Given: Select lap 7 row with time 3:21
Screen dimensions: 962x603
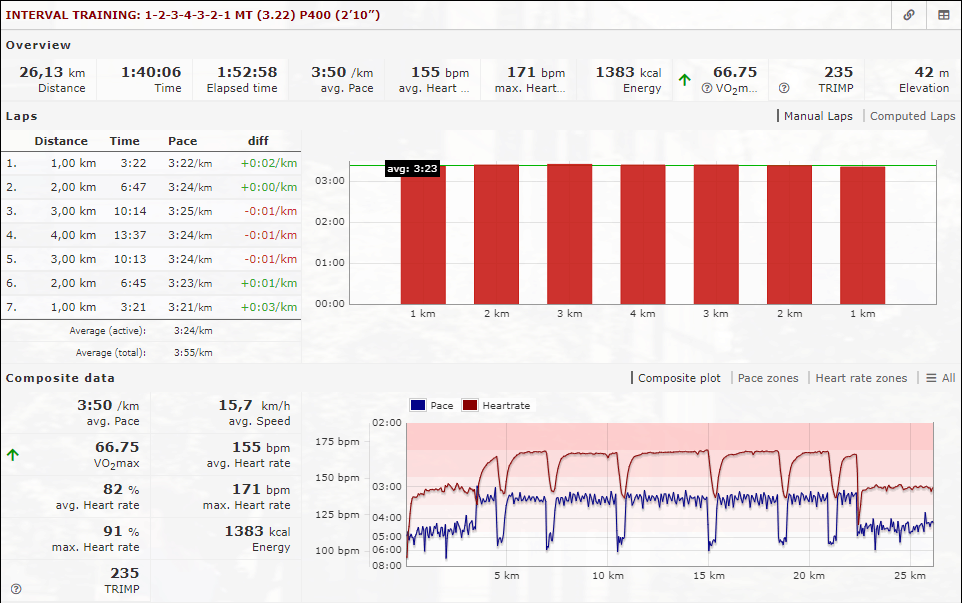Looking at the screenshot, I should 151,307.
